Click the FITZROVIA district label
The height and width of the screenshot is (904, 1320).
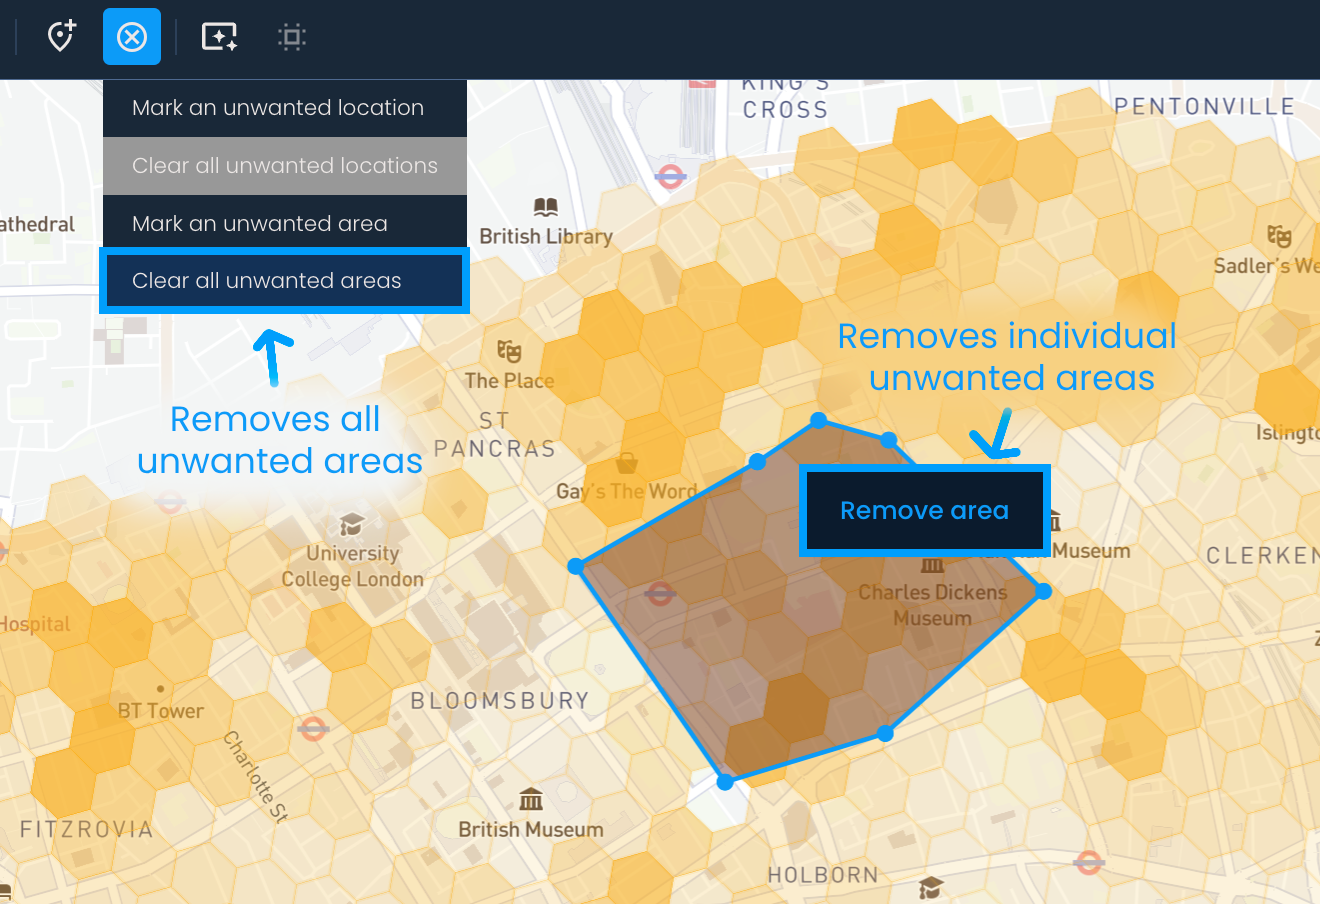coord(87,829)
